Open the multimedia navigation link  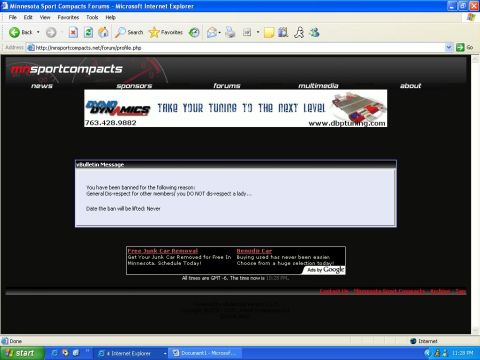tap(318, 86)
